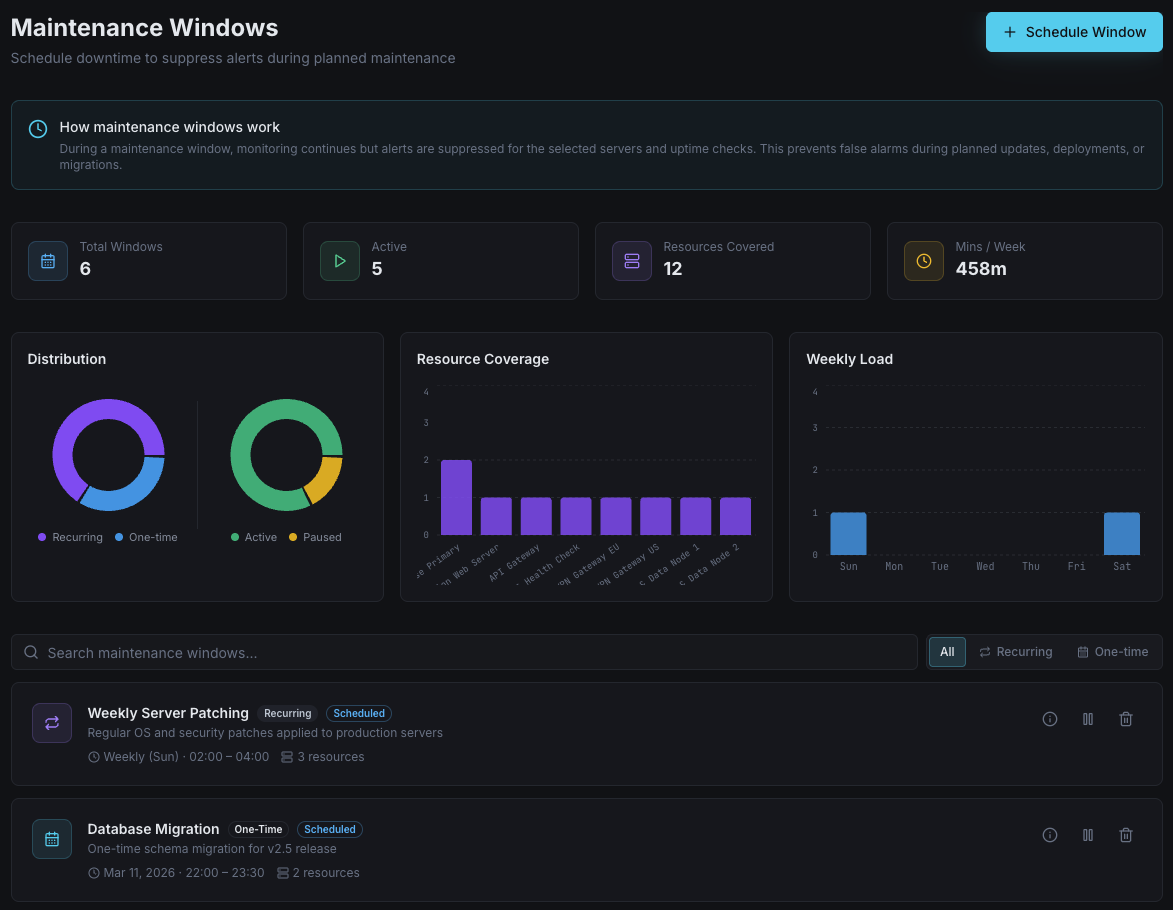Screen dimensions: 1173x910
Task: Click the Mins / Week clock icon
Action: [x=924, y=261]
